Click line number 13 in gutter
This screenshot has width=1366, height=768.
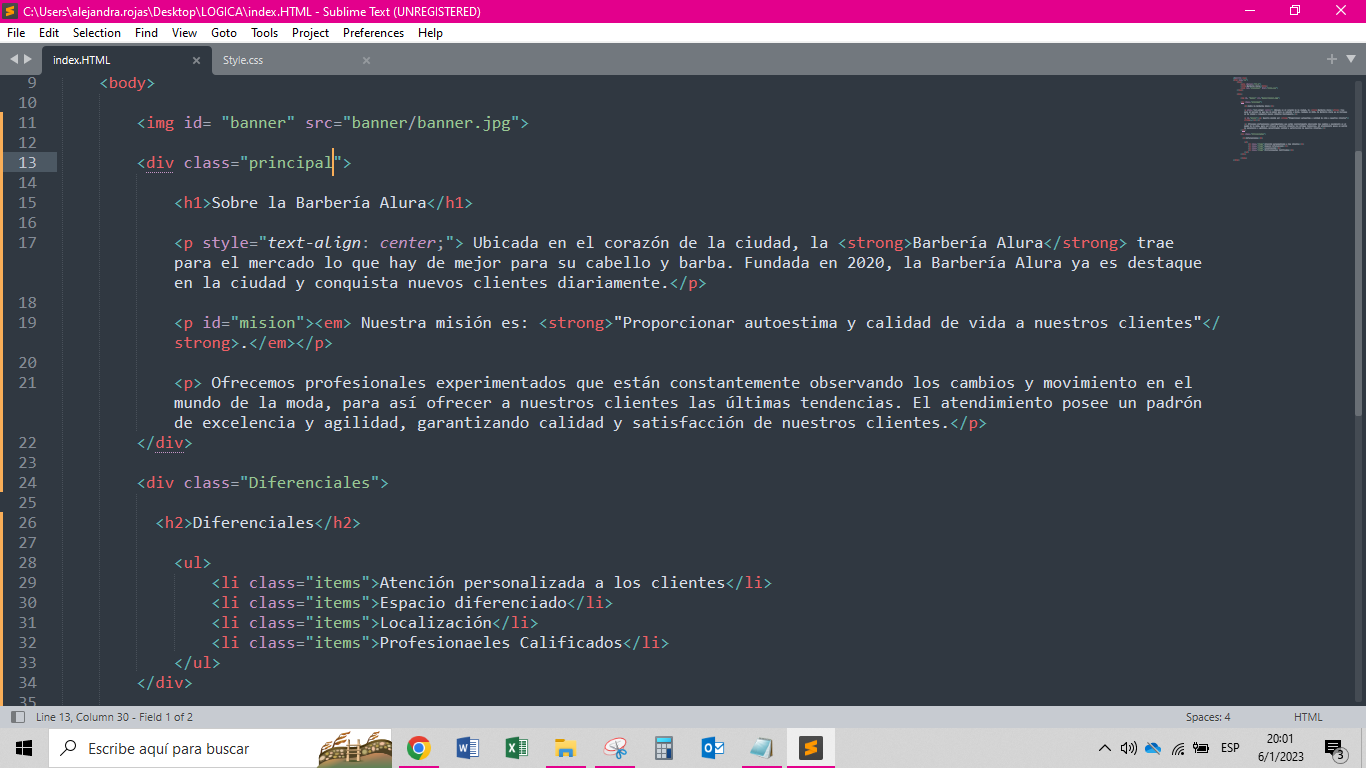(x=27, y=162)
